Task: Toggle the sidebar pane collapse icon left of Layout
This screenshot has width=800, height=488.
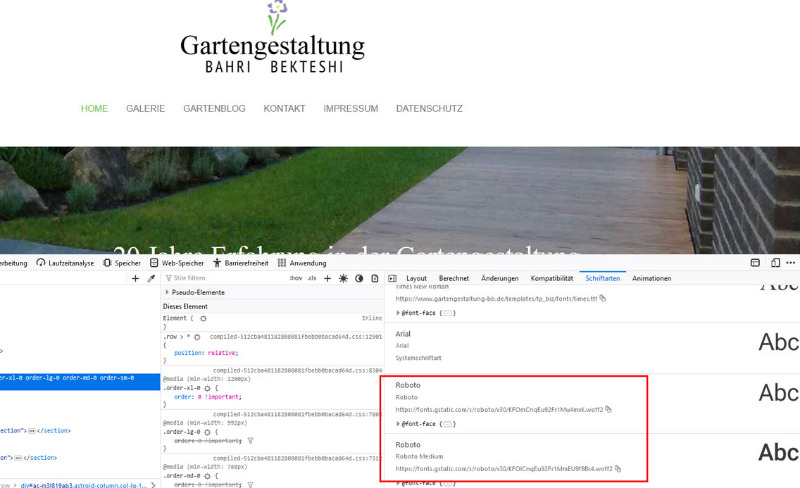Action: [392, 278]
